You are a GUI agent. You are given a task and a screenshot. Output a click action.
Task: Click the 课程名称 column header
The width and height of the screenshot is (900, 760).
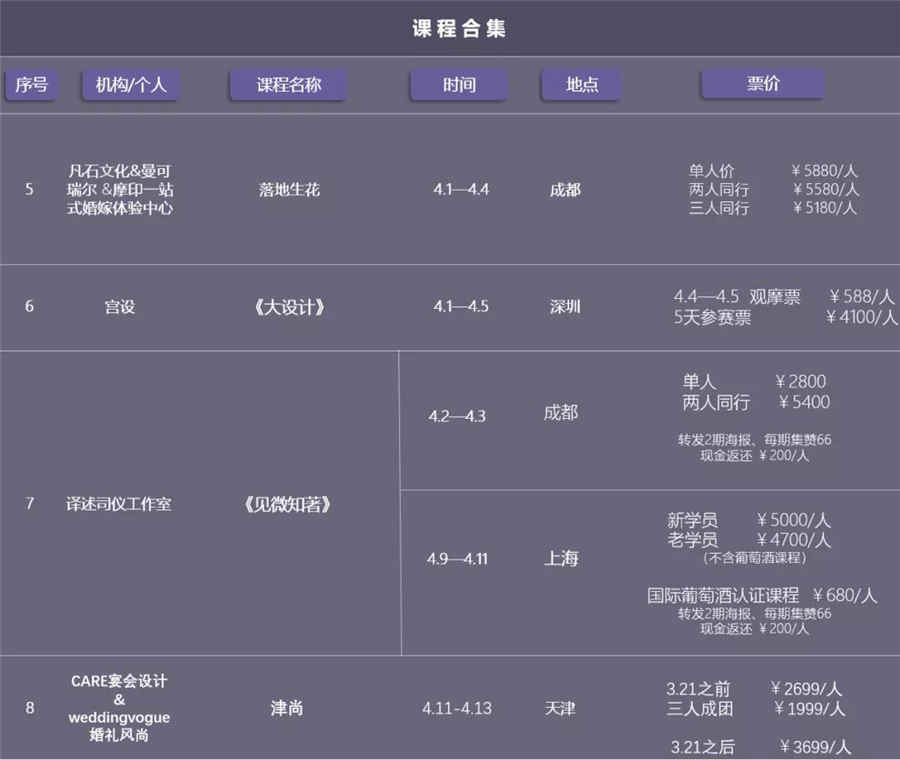click(x=288, y=85)
